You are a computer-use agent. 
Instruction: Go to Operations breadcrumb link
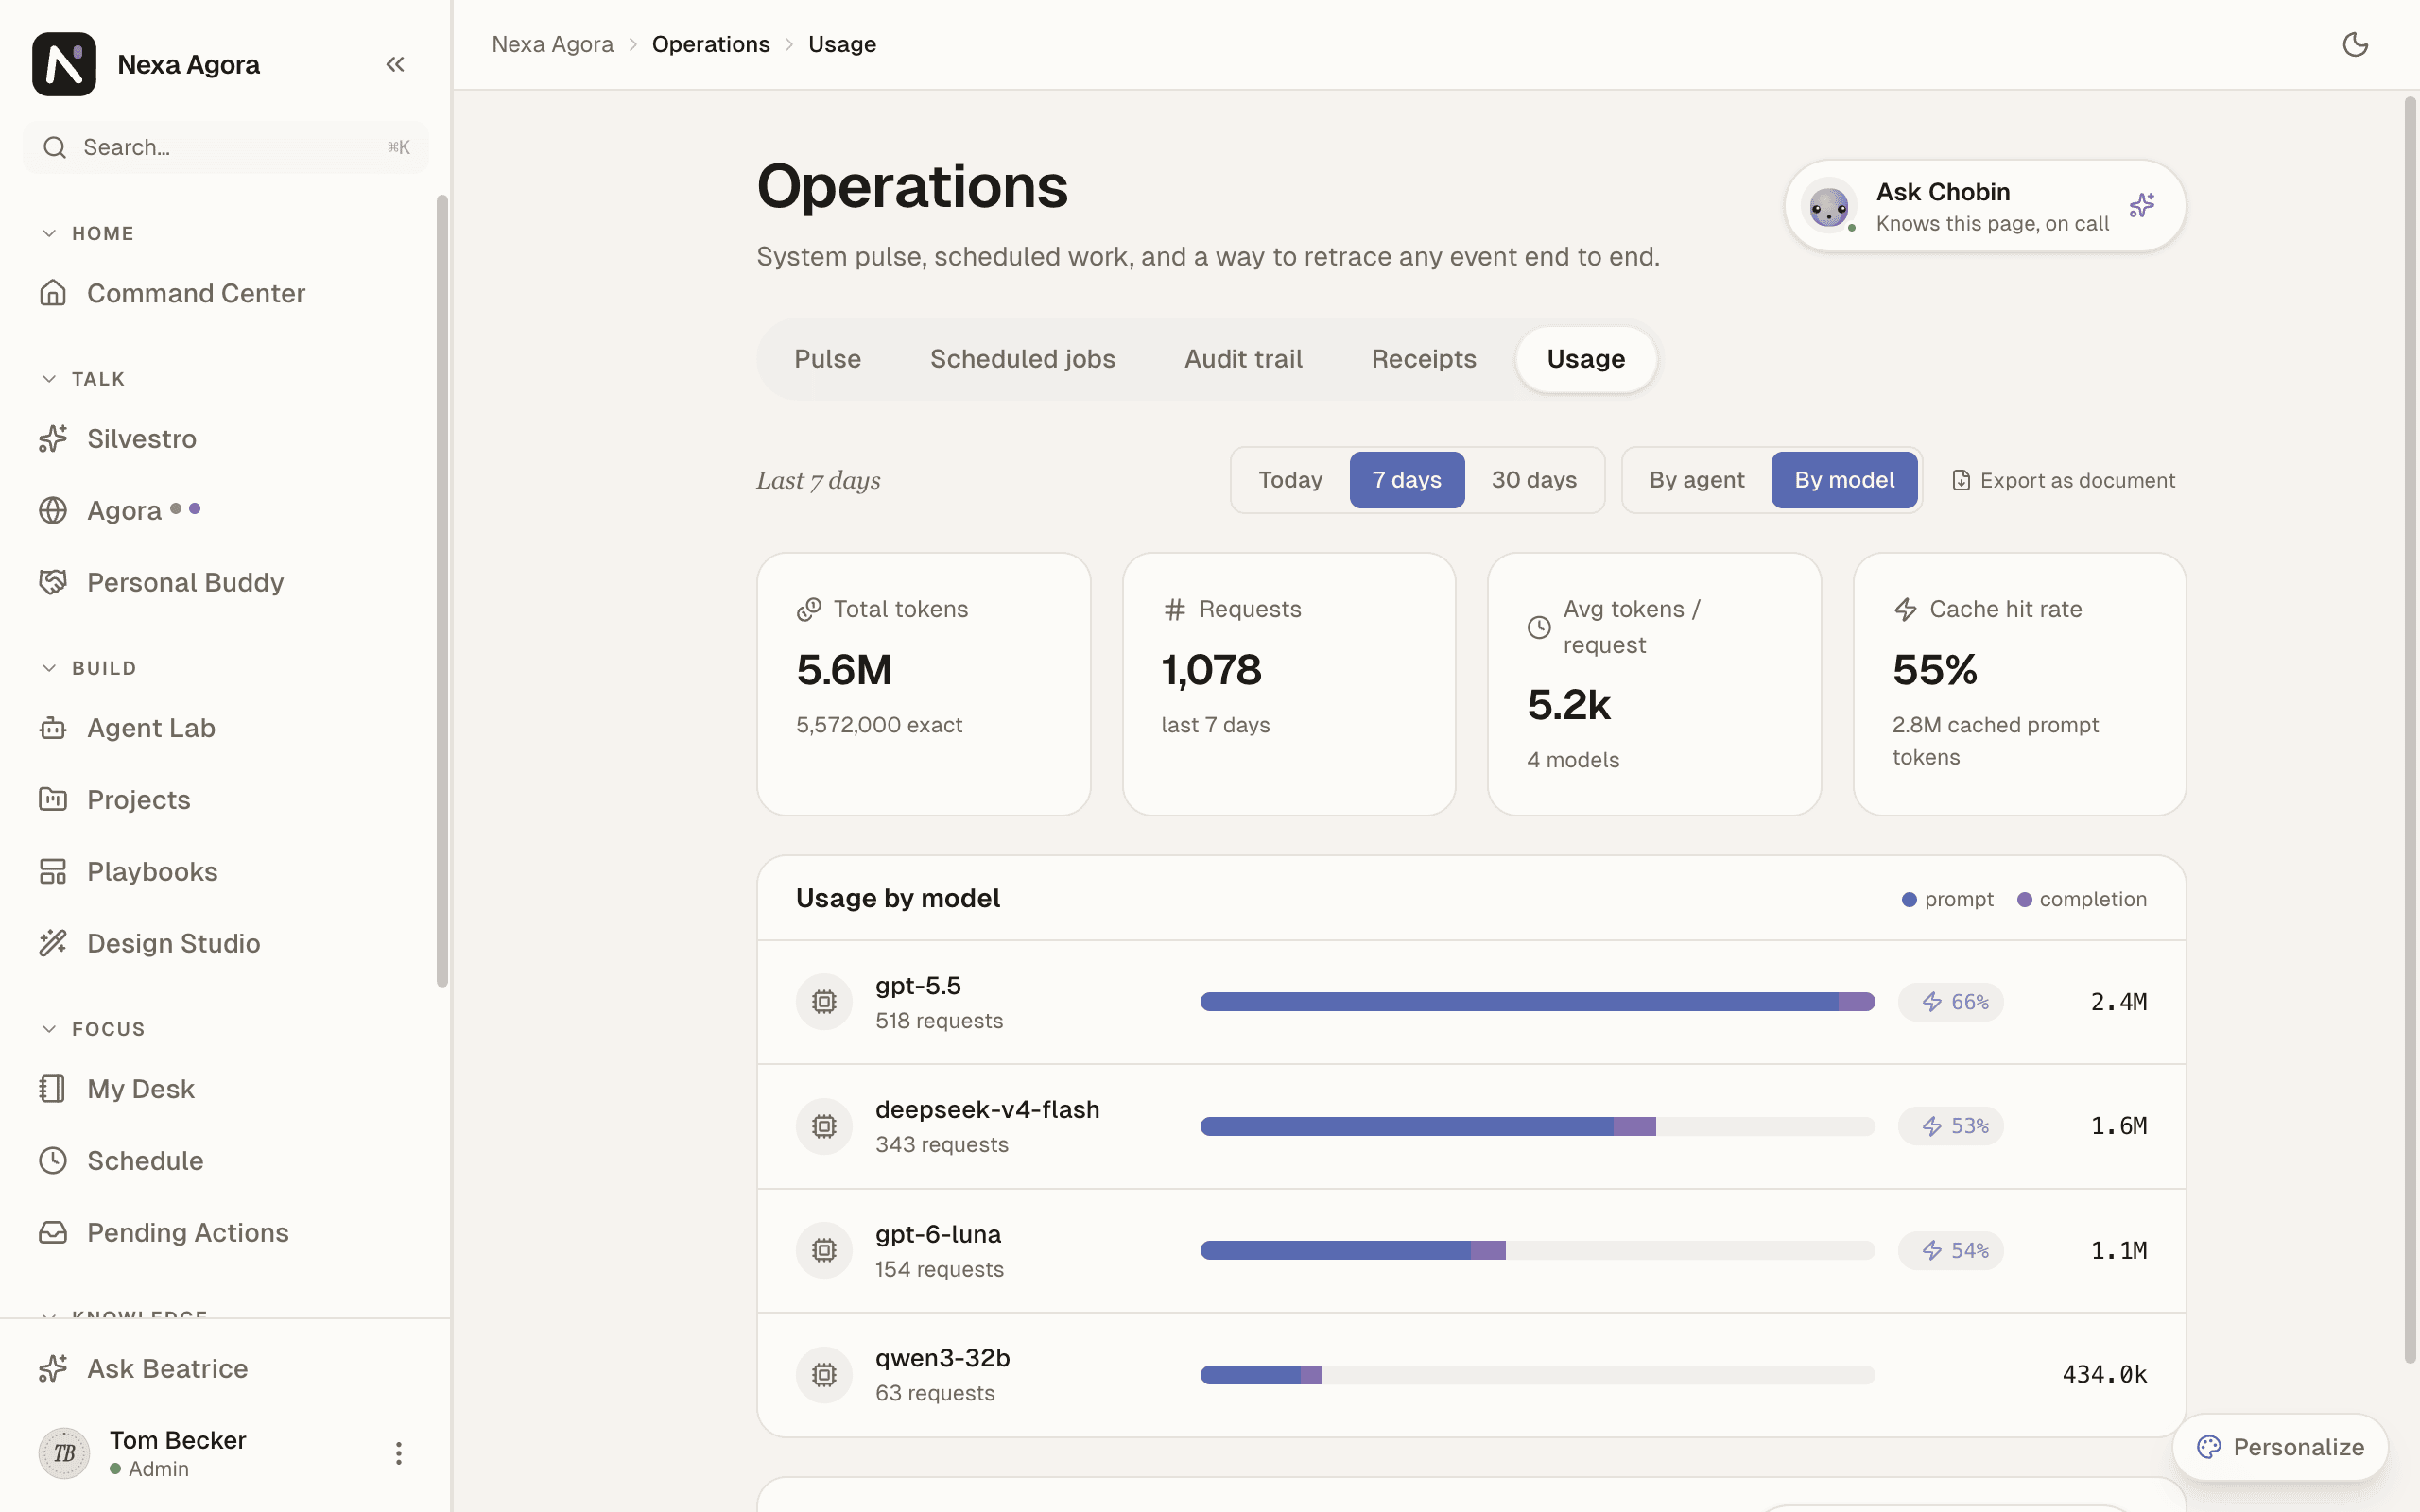pyautogui.click(x=710, y=44)
